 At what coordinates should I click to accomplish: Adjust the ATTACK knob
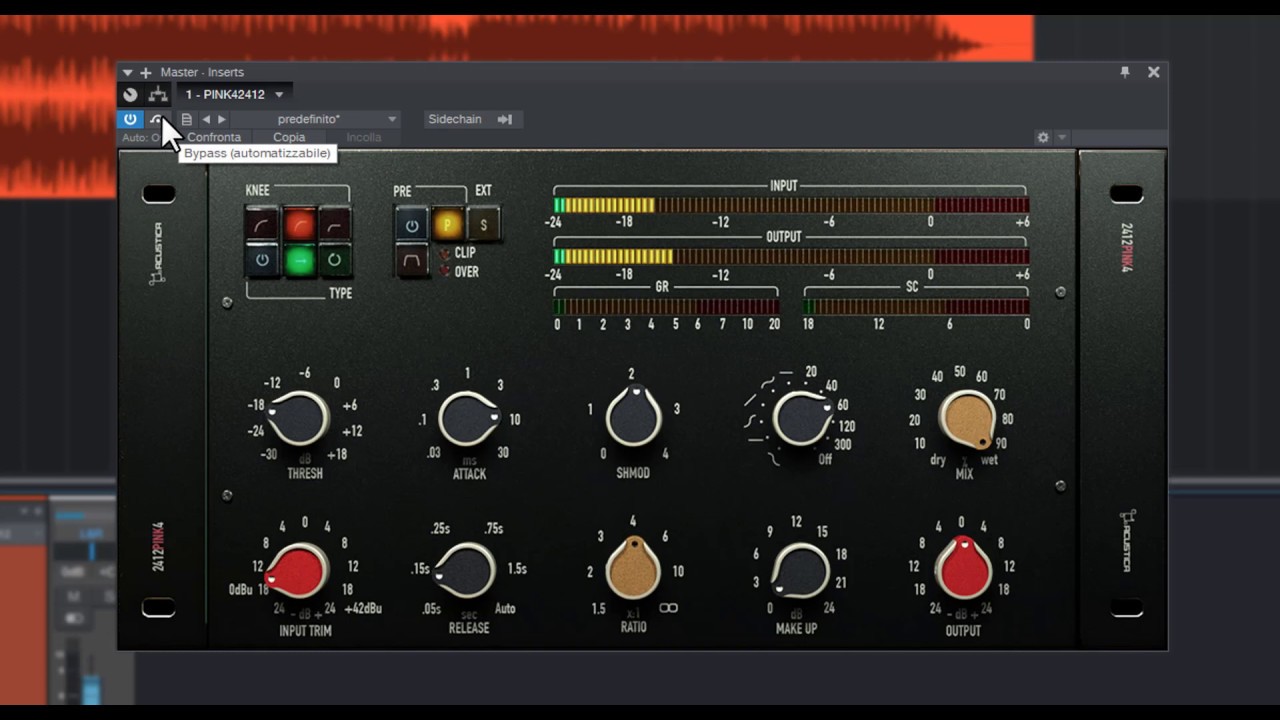(468, 419)
